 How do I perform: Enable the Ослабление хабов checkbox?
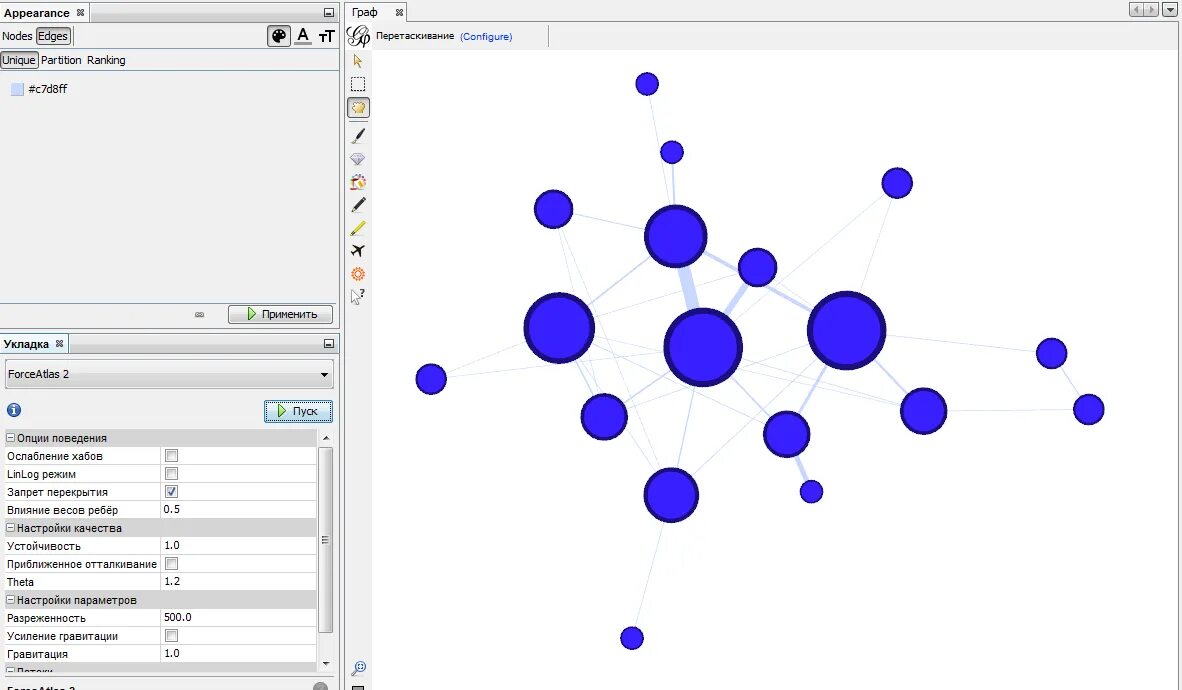point(171,455)
